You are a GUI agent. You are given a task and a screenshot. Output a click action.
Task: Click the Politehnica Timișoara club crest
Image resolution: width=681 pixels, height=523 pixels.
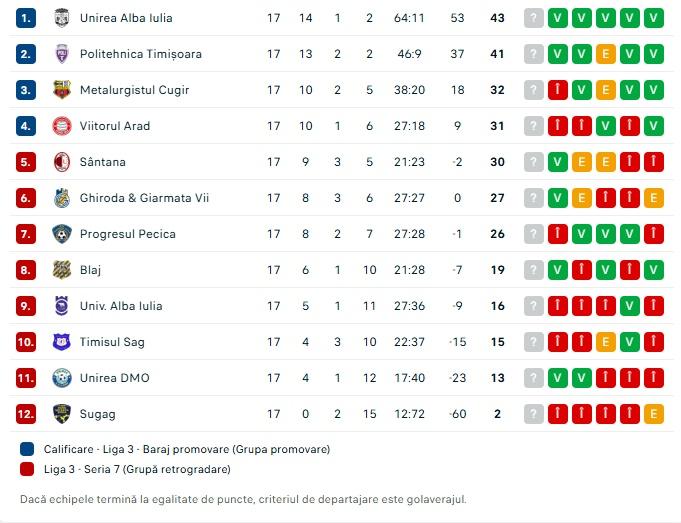62,54
